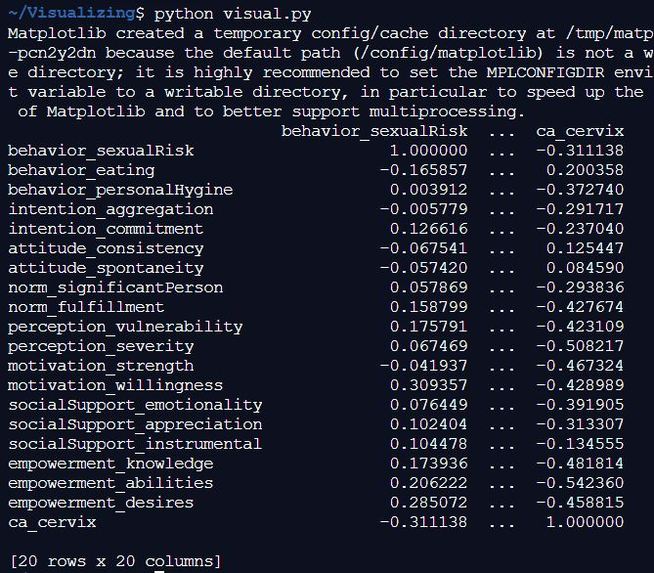
Task: Click the 'motivation_strength' row label
Action: click(x=101, y=366)
